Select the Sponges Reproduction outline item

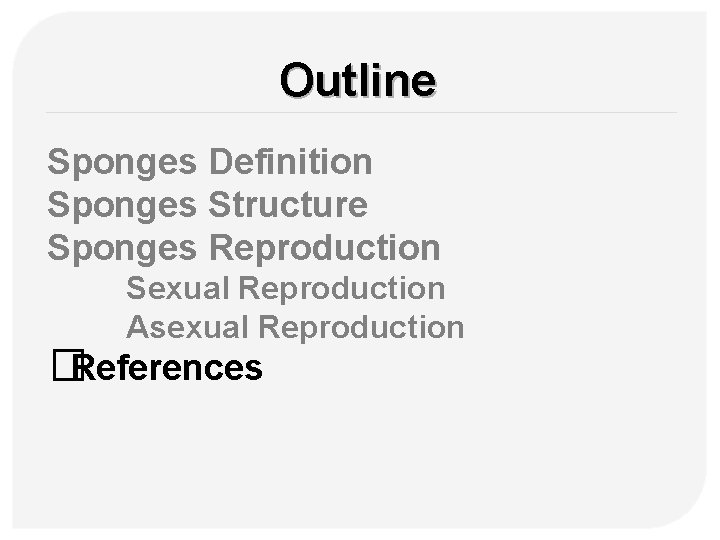click(243, 246)
